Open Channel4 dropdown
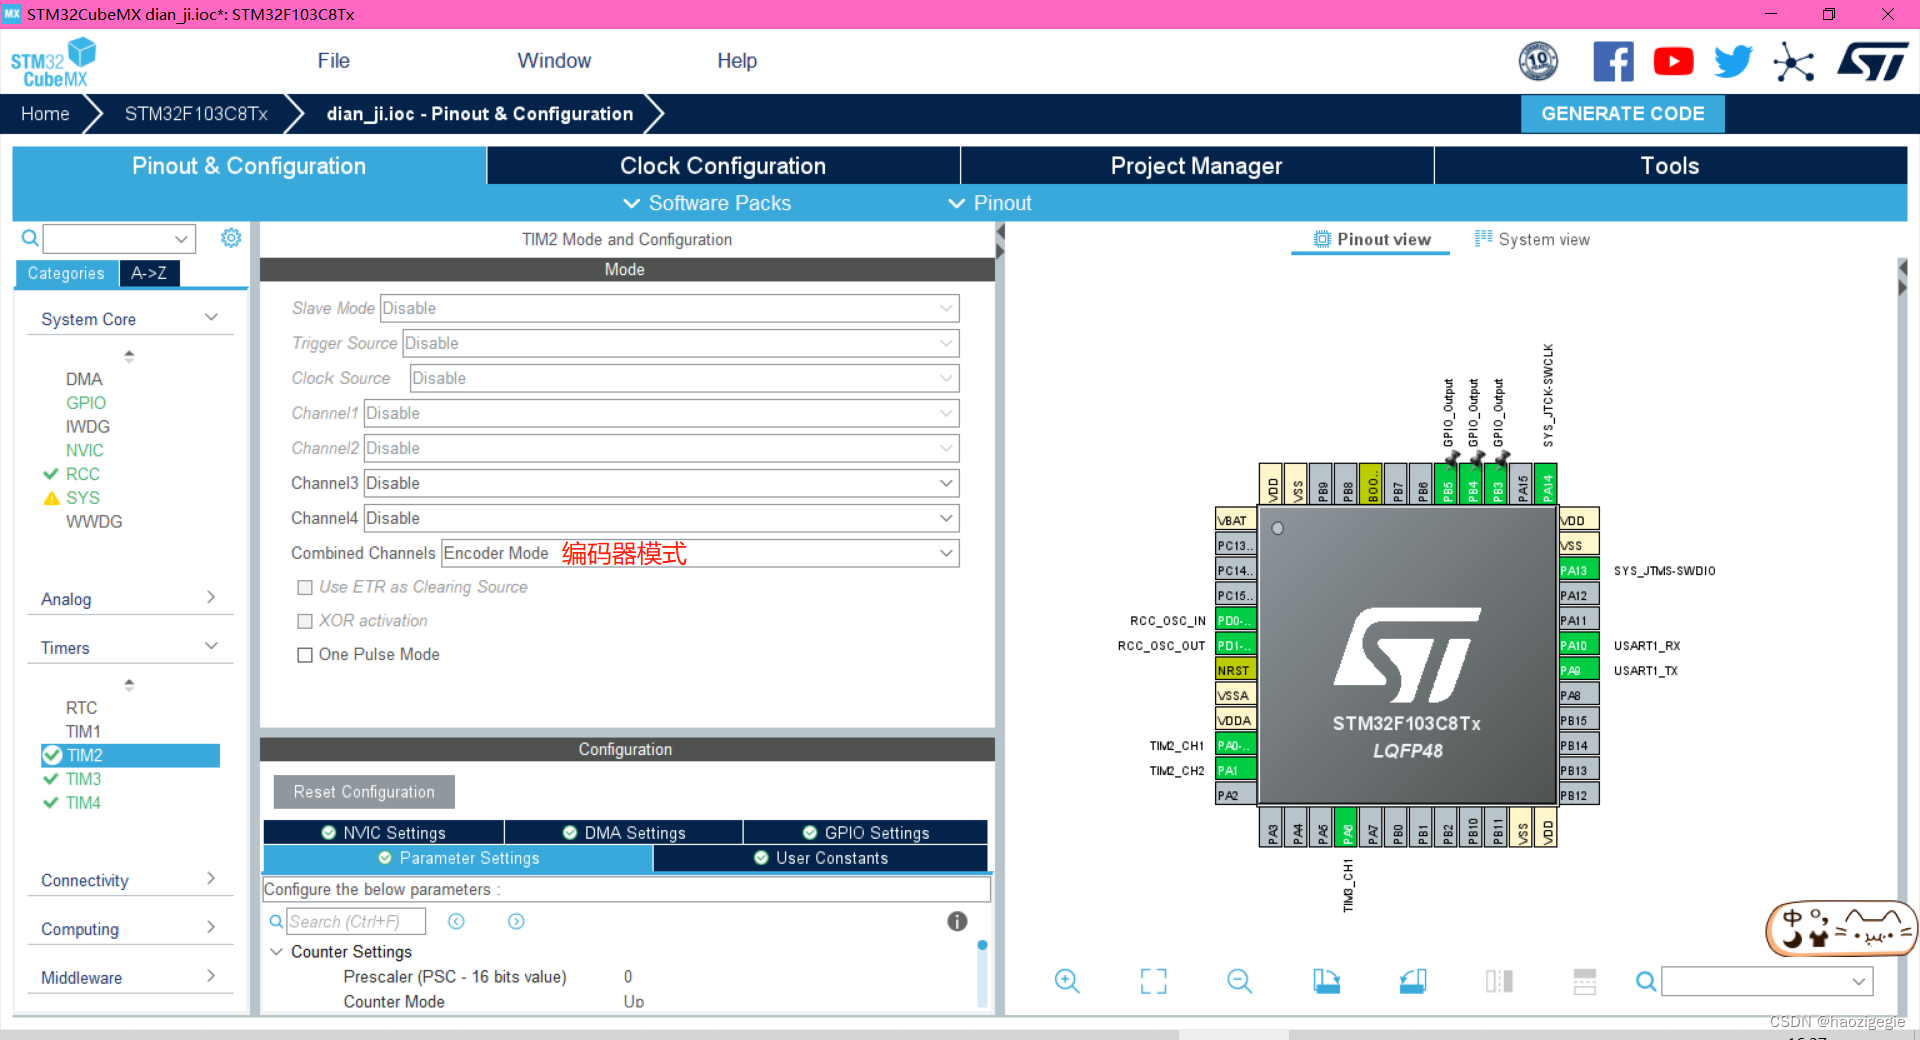Image resolution: width=1920 pixels, height=1040 pixels. tap(661, 518)
